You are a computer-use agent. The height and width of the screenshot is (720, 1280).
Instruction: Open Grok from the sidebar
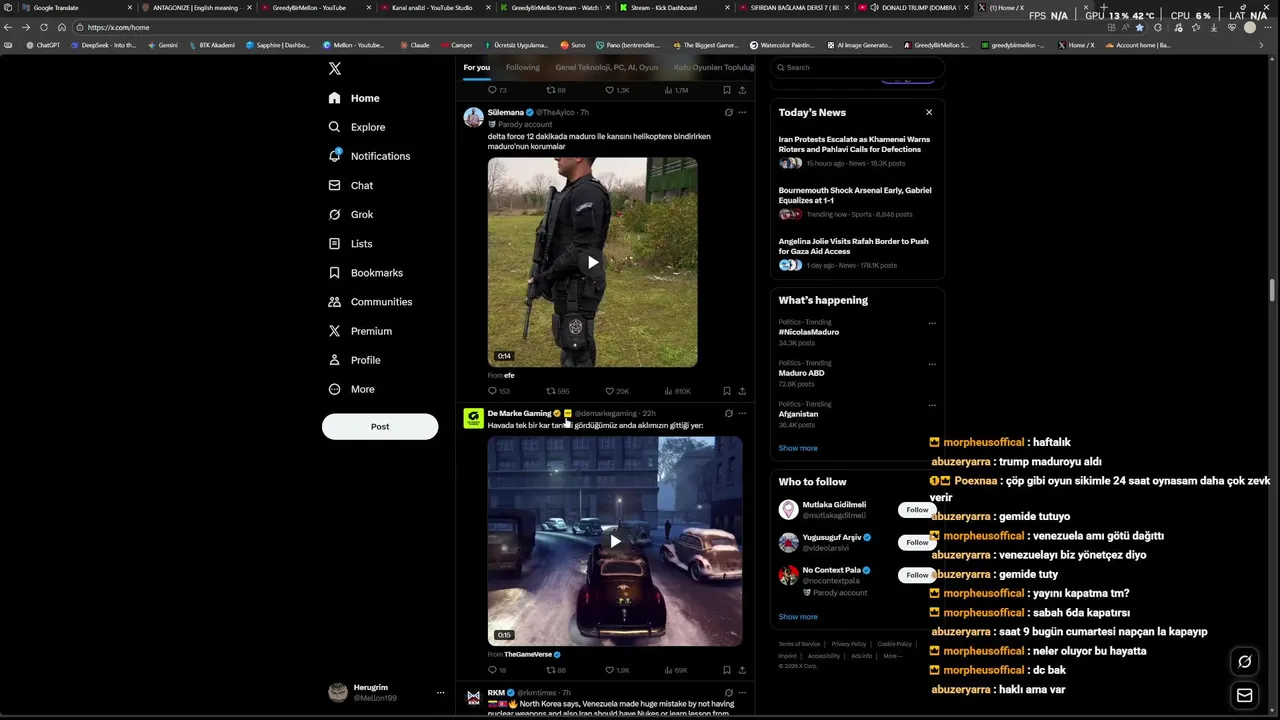[x=350, y=214]
